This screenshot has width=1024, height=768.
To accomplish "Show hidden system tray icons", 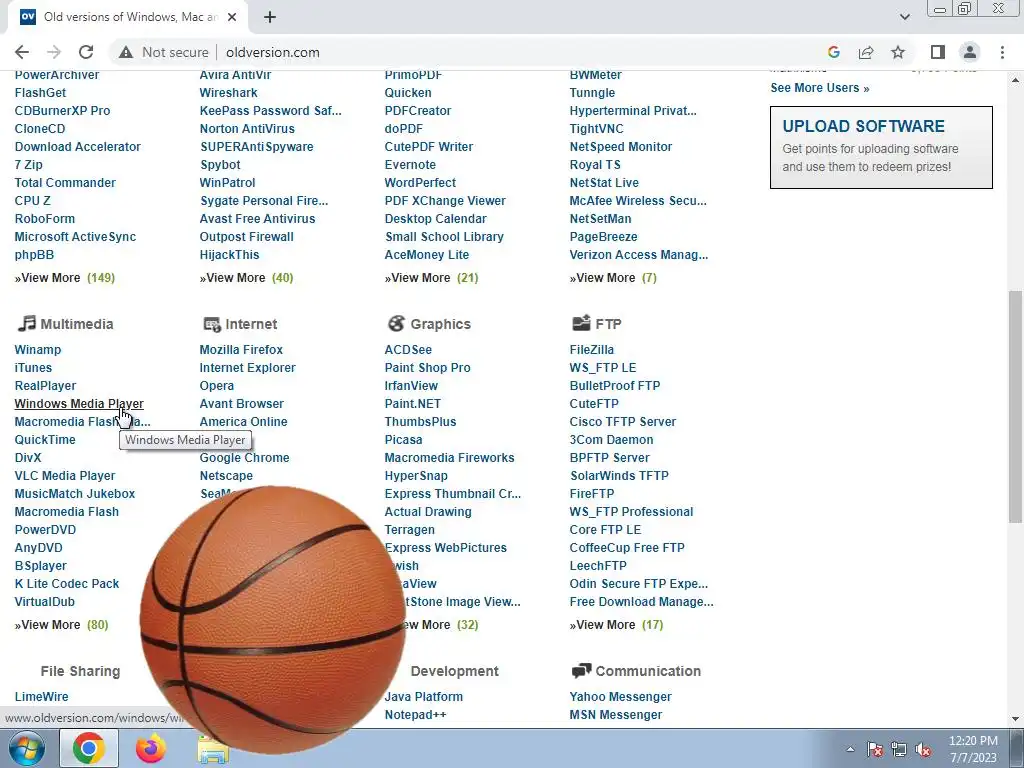I will (850, 749).
